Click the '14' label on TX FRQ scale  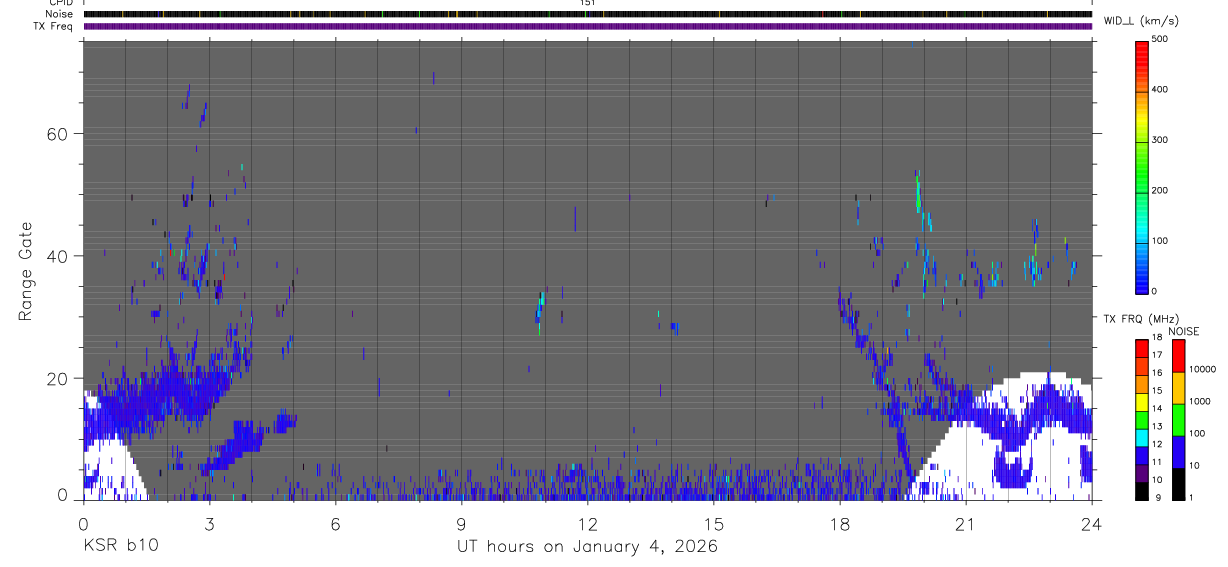tap(1156, 409)
